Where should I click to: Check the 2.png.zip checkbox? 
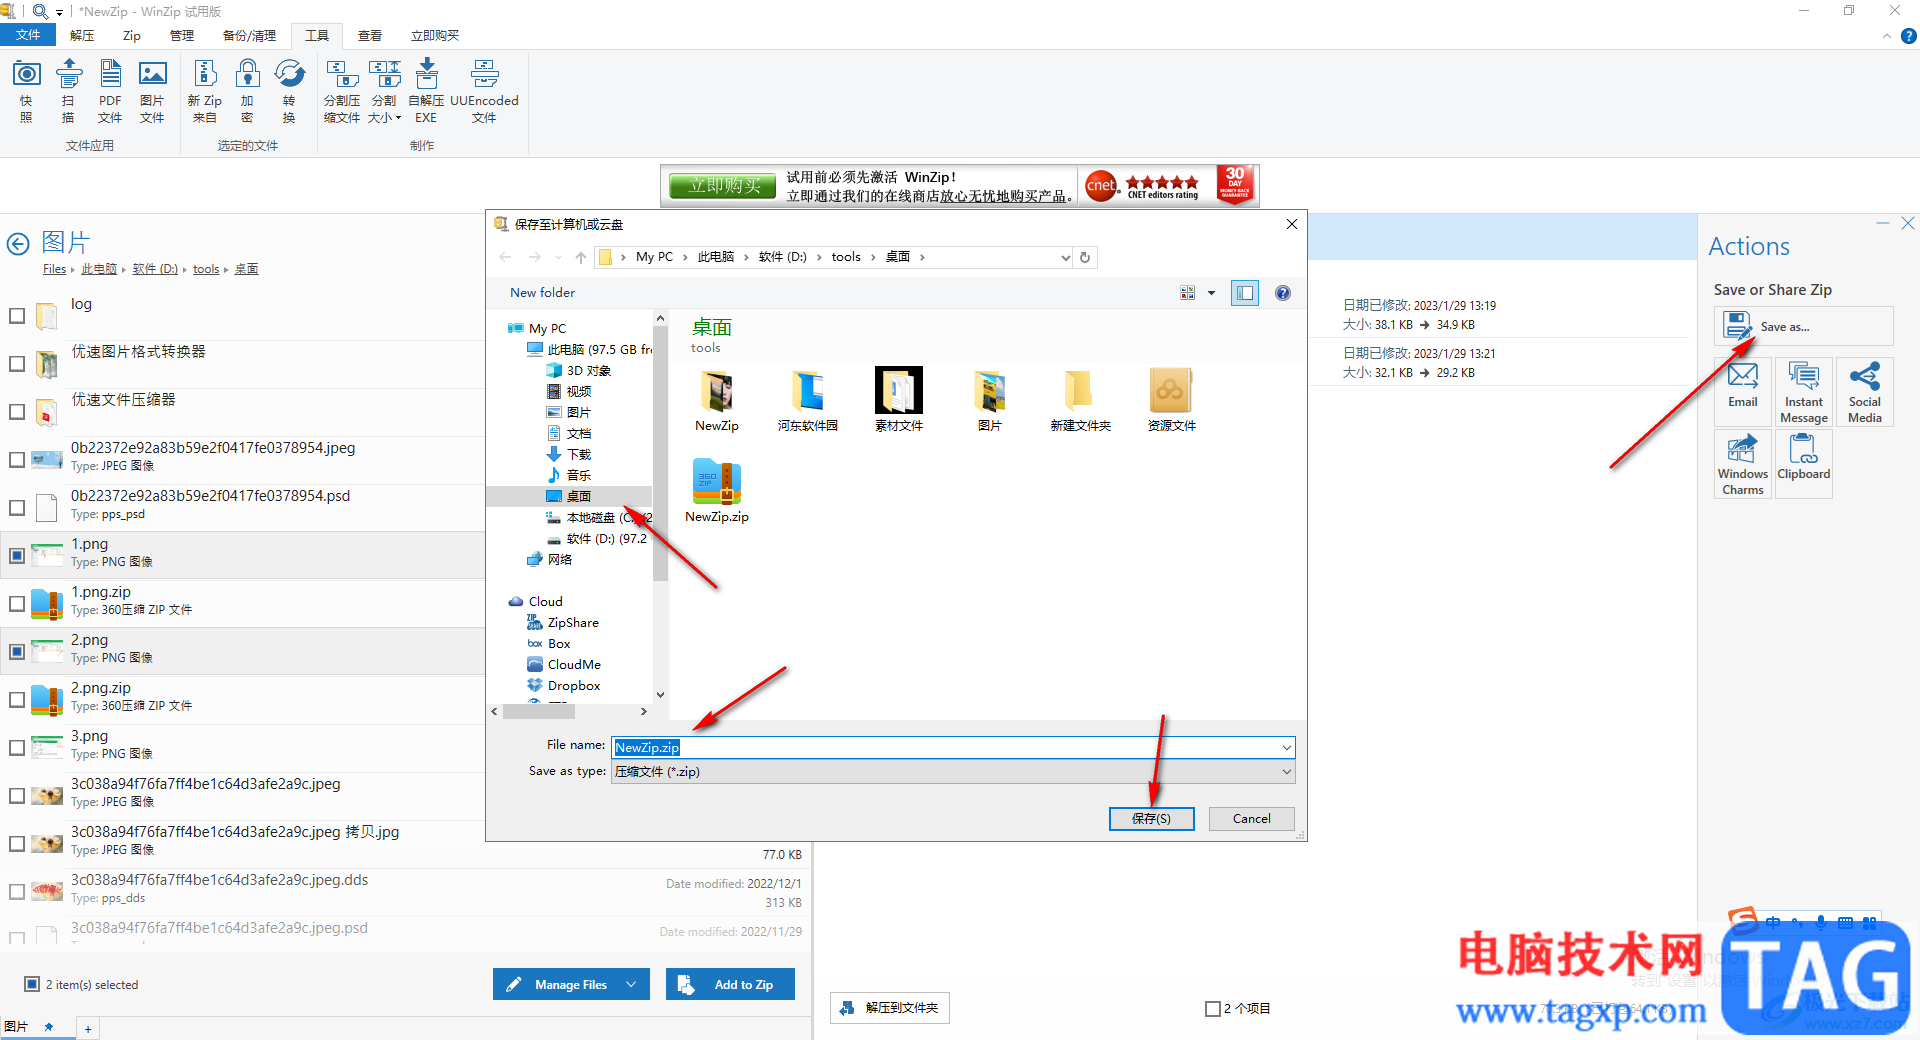(17, 700)
